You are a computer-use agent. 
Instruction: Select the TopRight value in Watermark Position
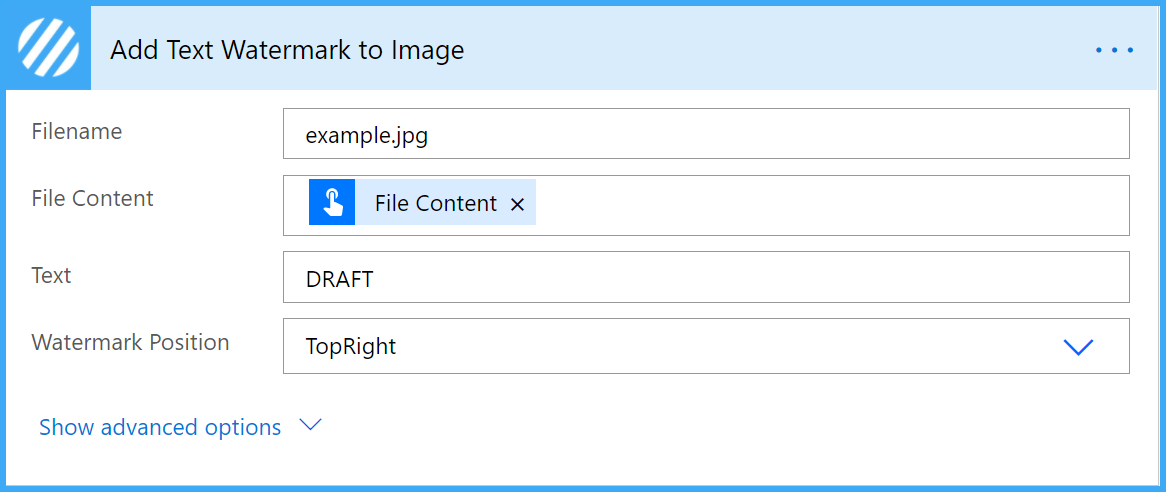(350, 347)
